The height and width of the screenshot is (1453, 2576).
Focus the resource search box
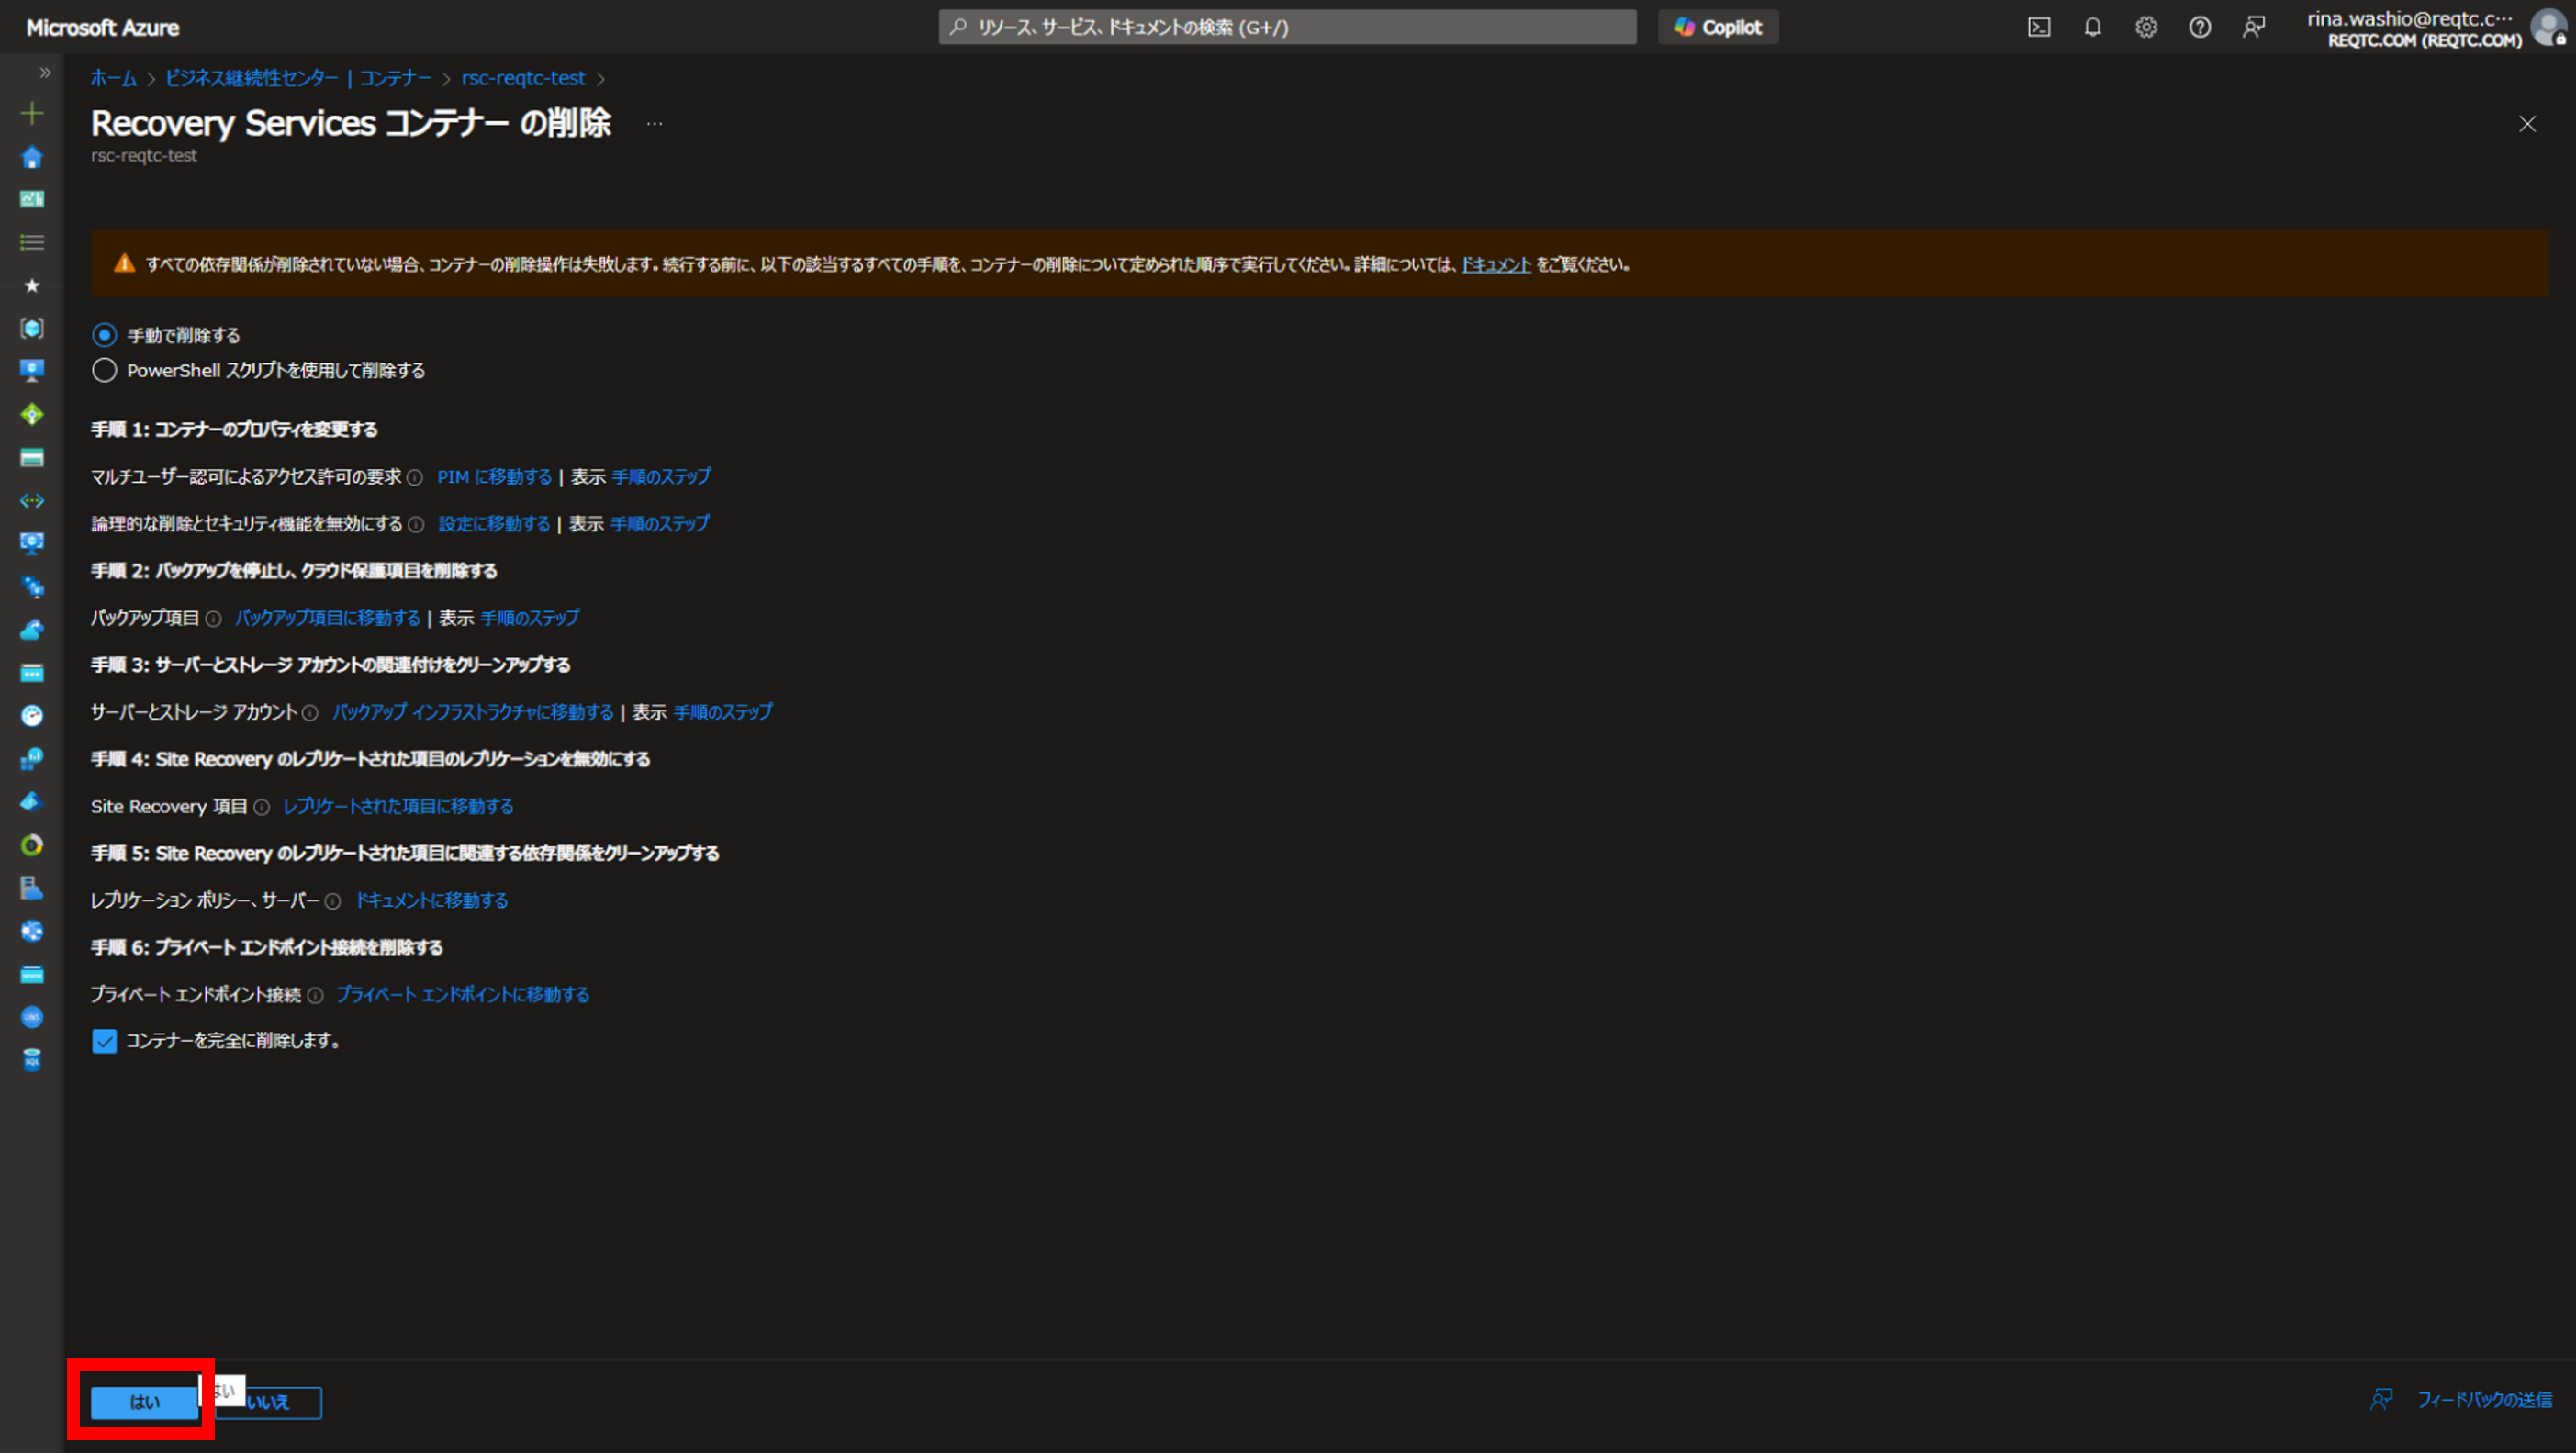(1287, 27)
